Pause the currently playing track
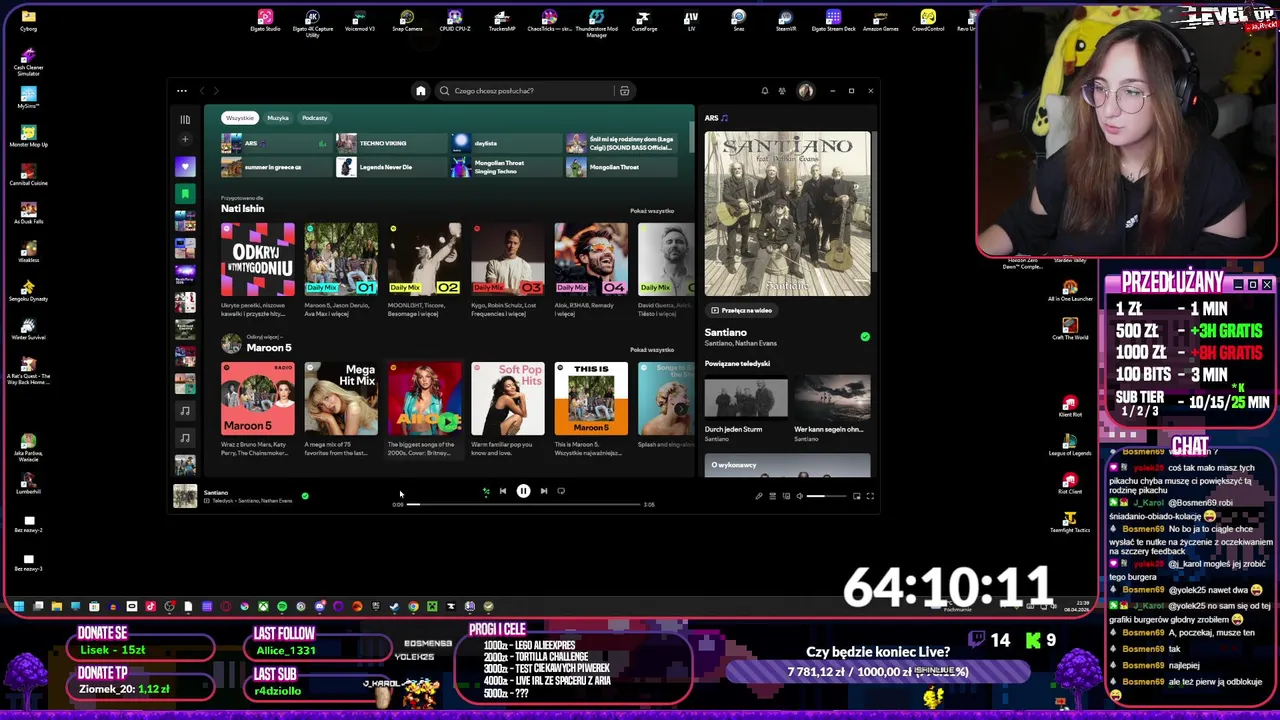The height and width of the screenshot is (720, 1280). pos(523,491)
